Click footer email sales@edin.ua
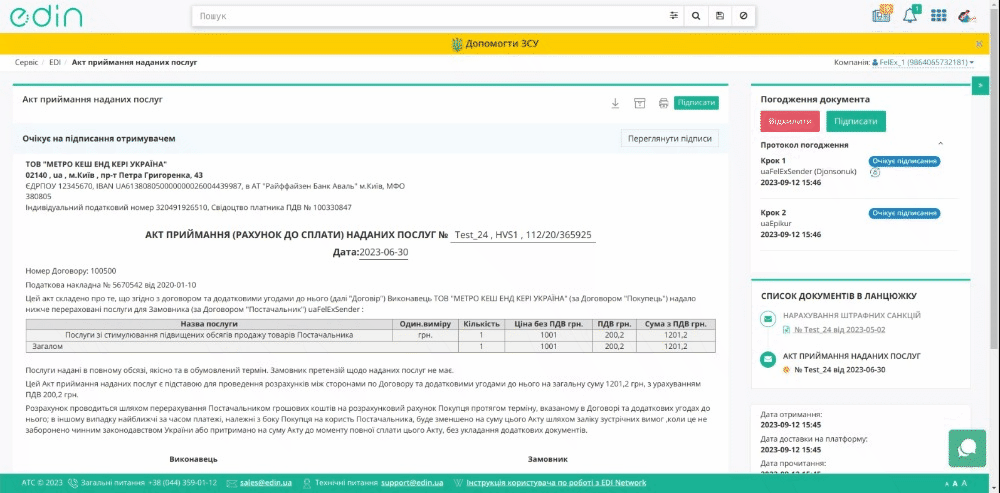 click(266, 483)
